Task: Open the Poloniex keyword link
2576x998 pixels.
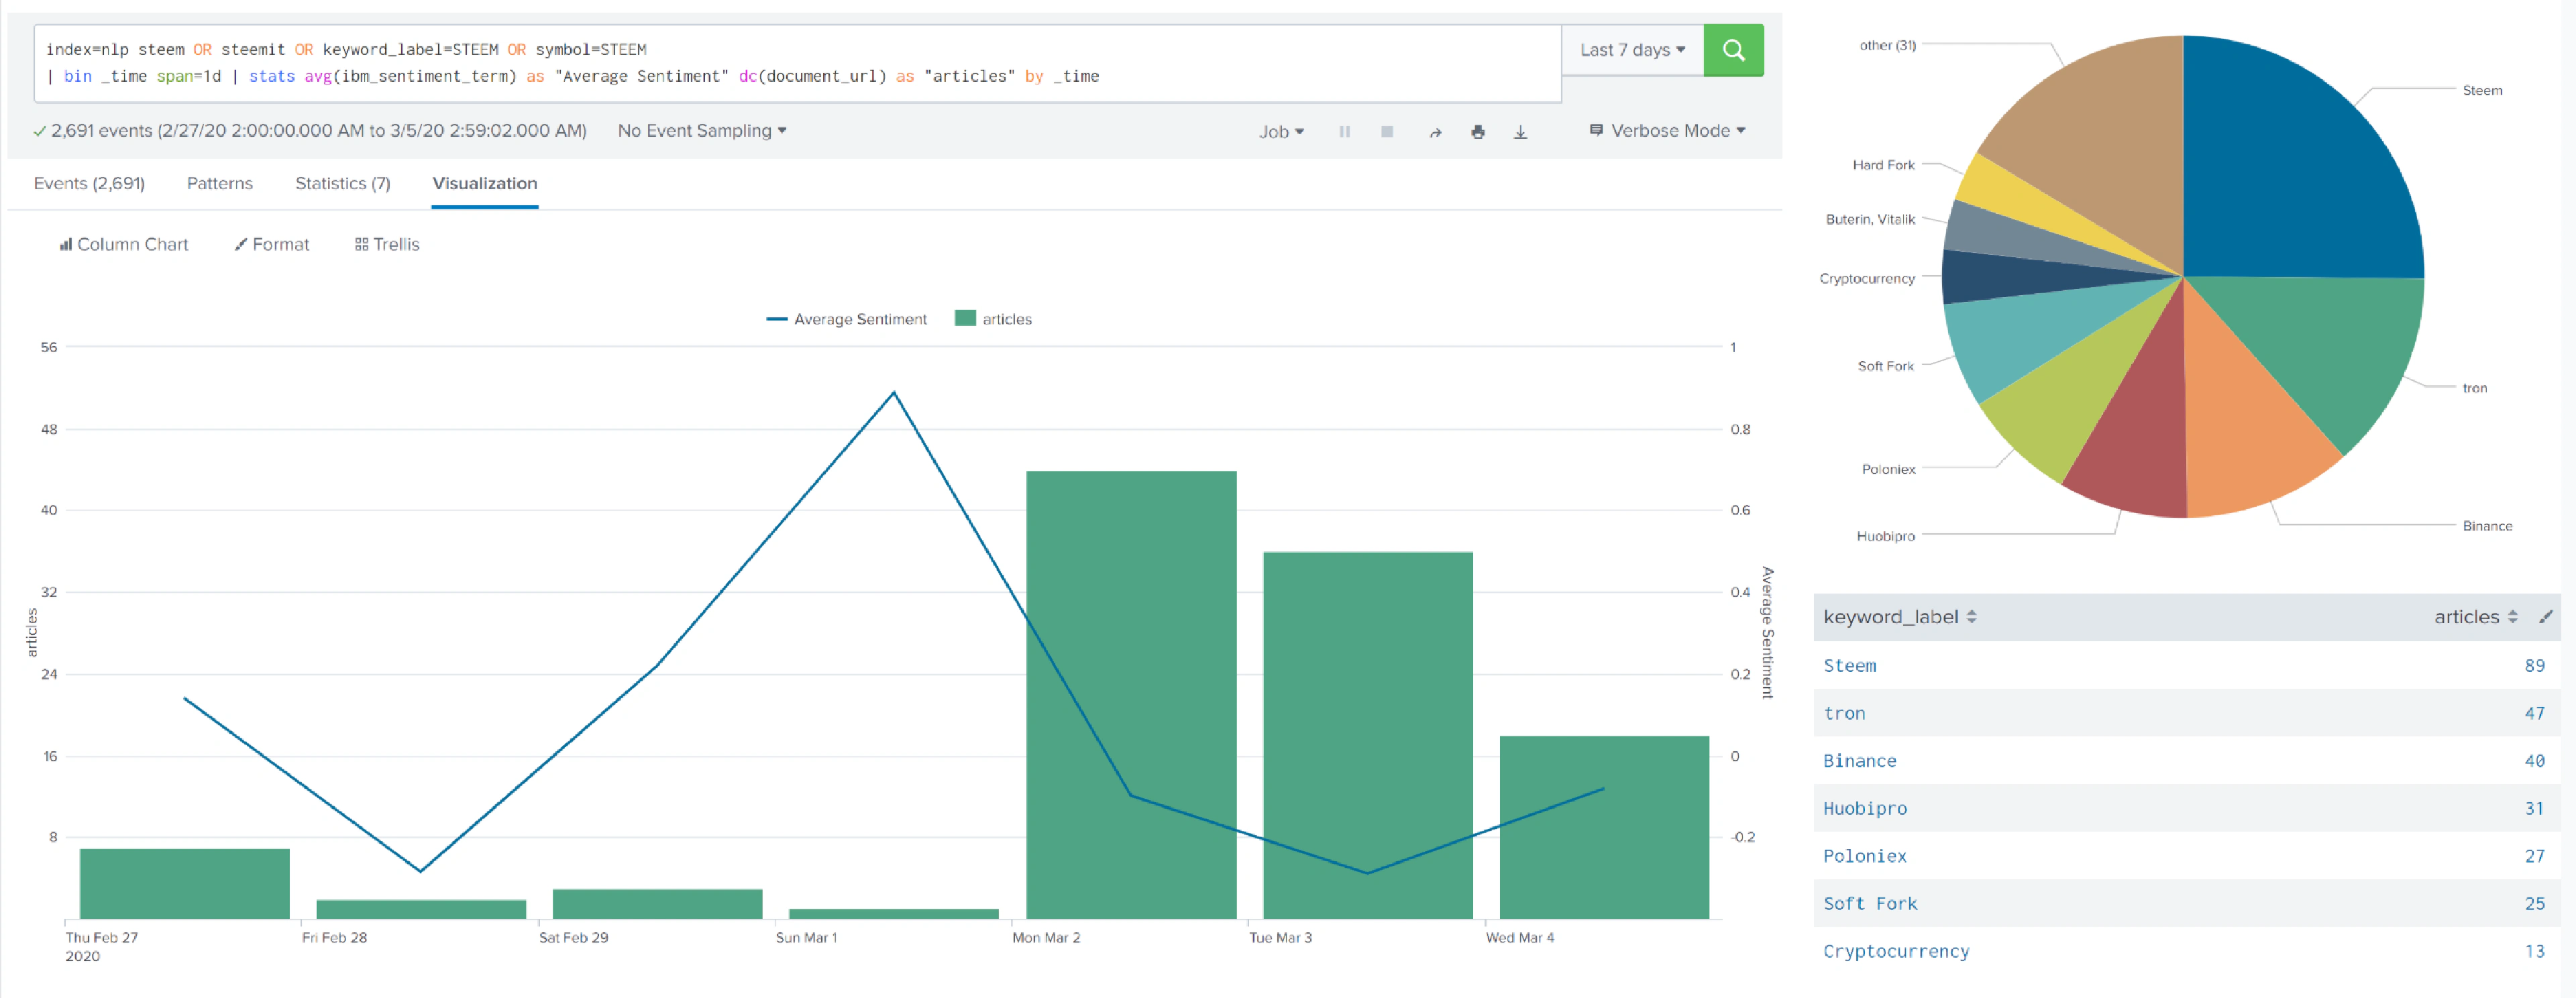Action: (1865, 857)
